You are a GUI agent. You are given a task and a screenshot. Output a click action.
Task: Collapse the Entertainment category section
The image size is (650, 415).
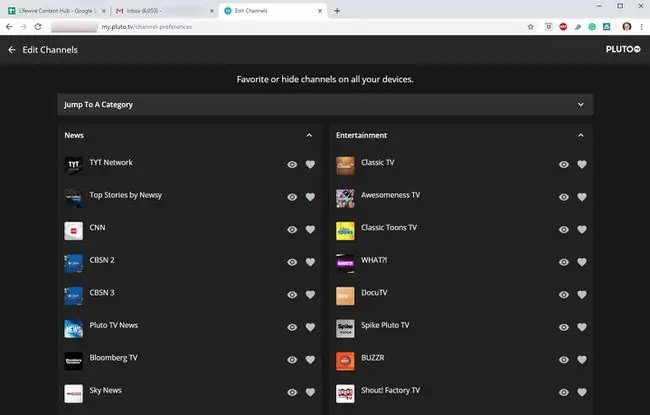[x=581, y=136]
